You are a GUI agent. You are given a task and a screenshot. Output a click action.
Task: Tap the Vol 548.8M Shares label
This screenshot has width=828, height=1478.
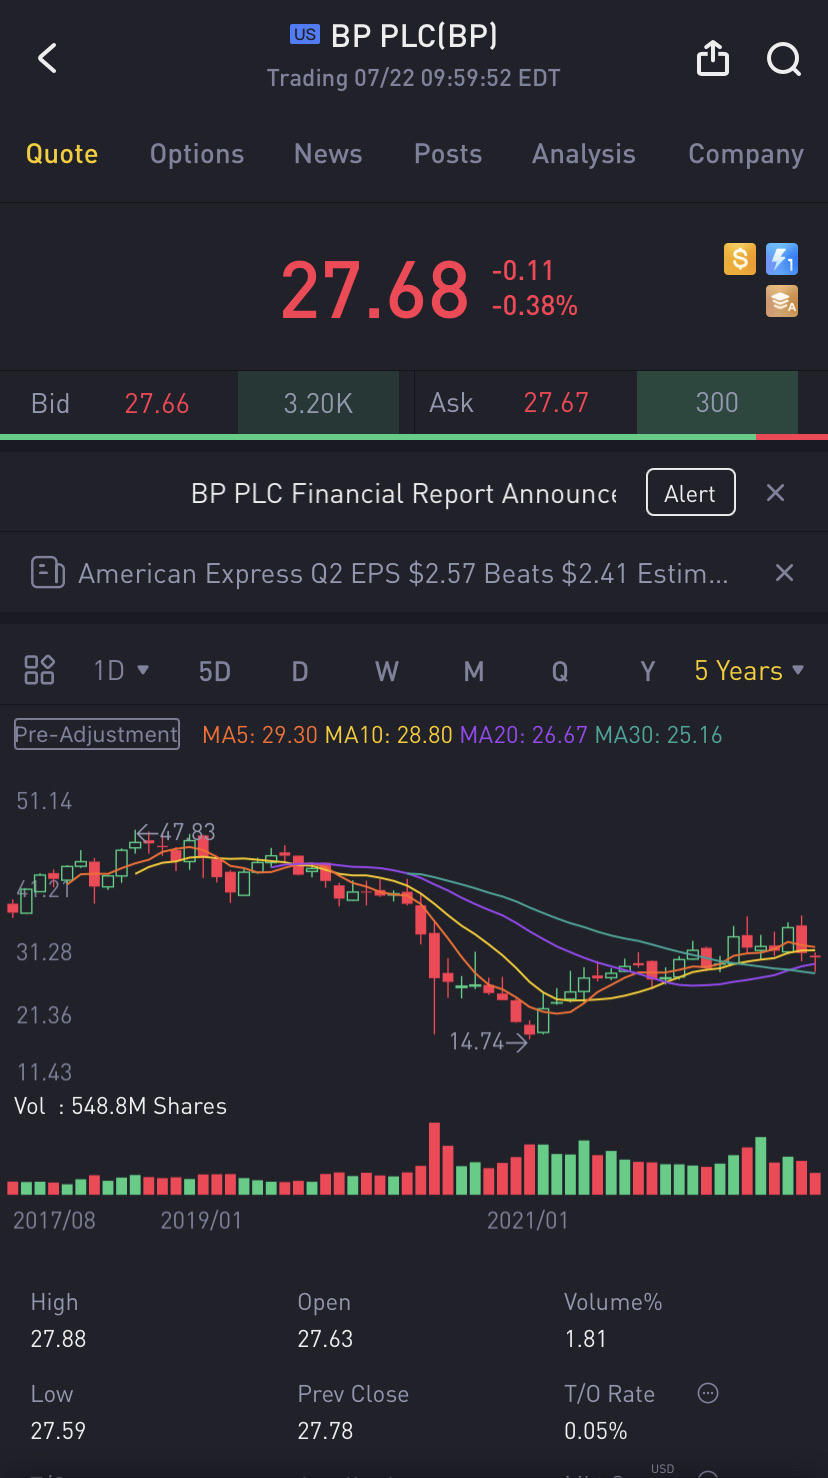[x=120, y=1106]
